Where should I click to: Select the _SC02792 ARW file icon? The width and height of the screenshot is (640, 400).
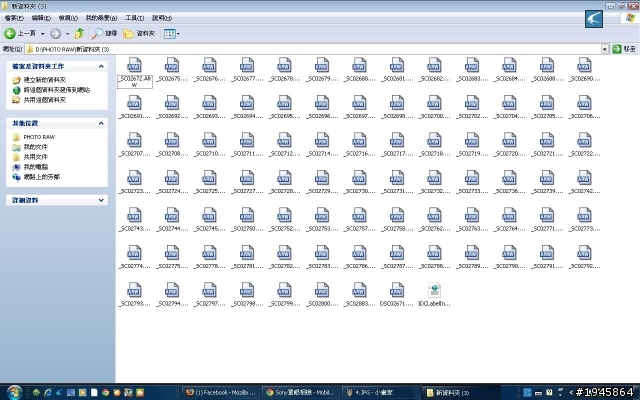584,253
